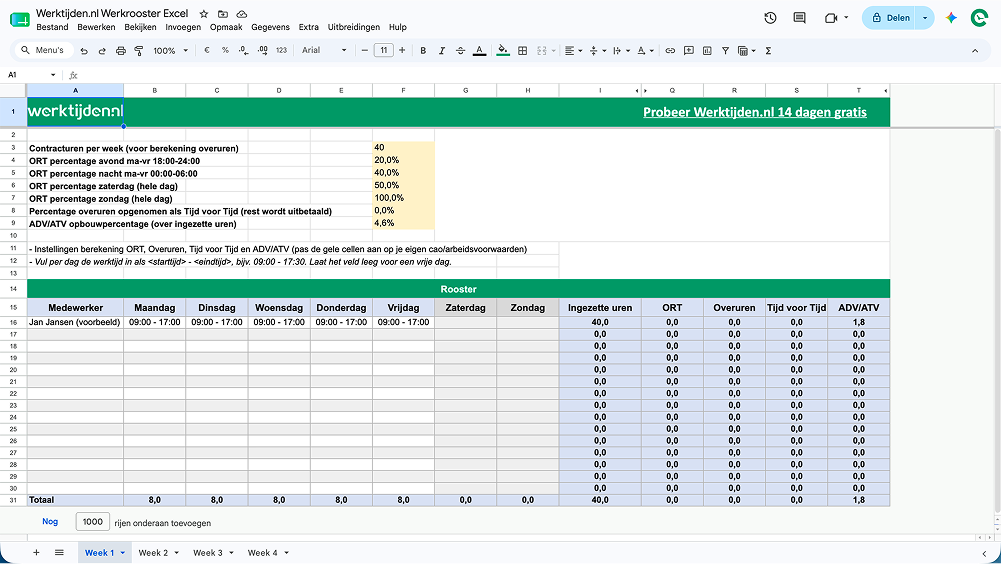The height and width of the screenshot is (564, 1001).
Task: Open the text color picker
Action: pyautogui.click(x=479, y=50)
